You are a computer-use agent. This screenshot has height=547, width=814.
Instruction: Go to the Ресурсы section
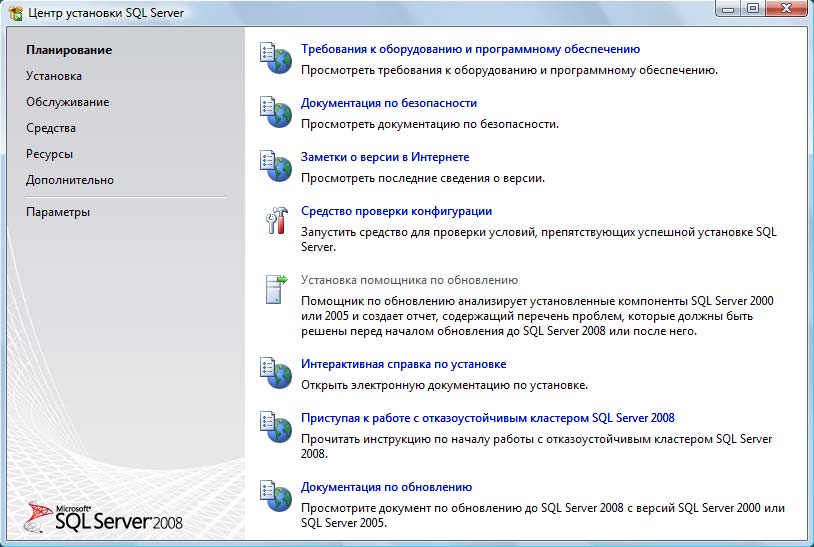click(49, 154)
